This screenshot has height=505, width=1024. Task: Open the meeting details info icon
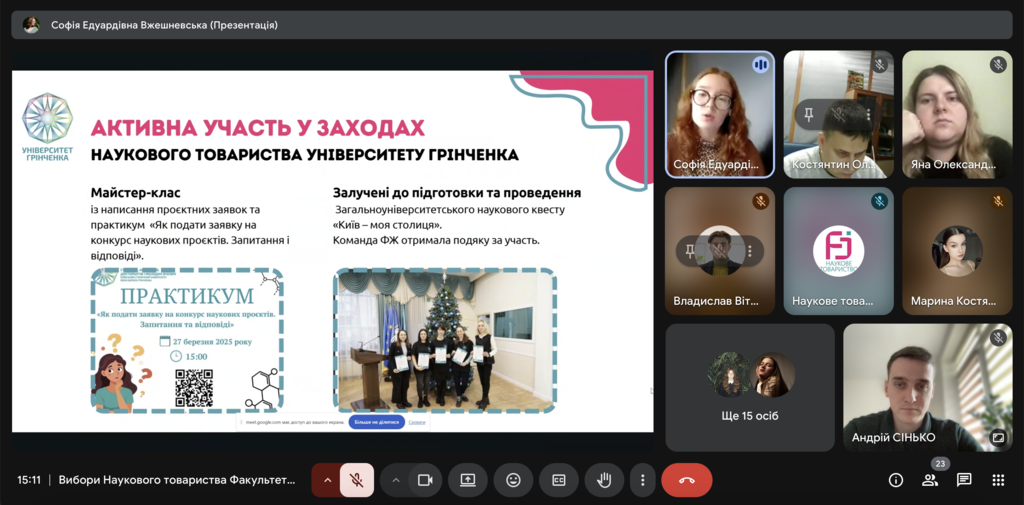pos(896,480)
